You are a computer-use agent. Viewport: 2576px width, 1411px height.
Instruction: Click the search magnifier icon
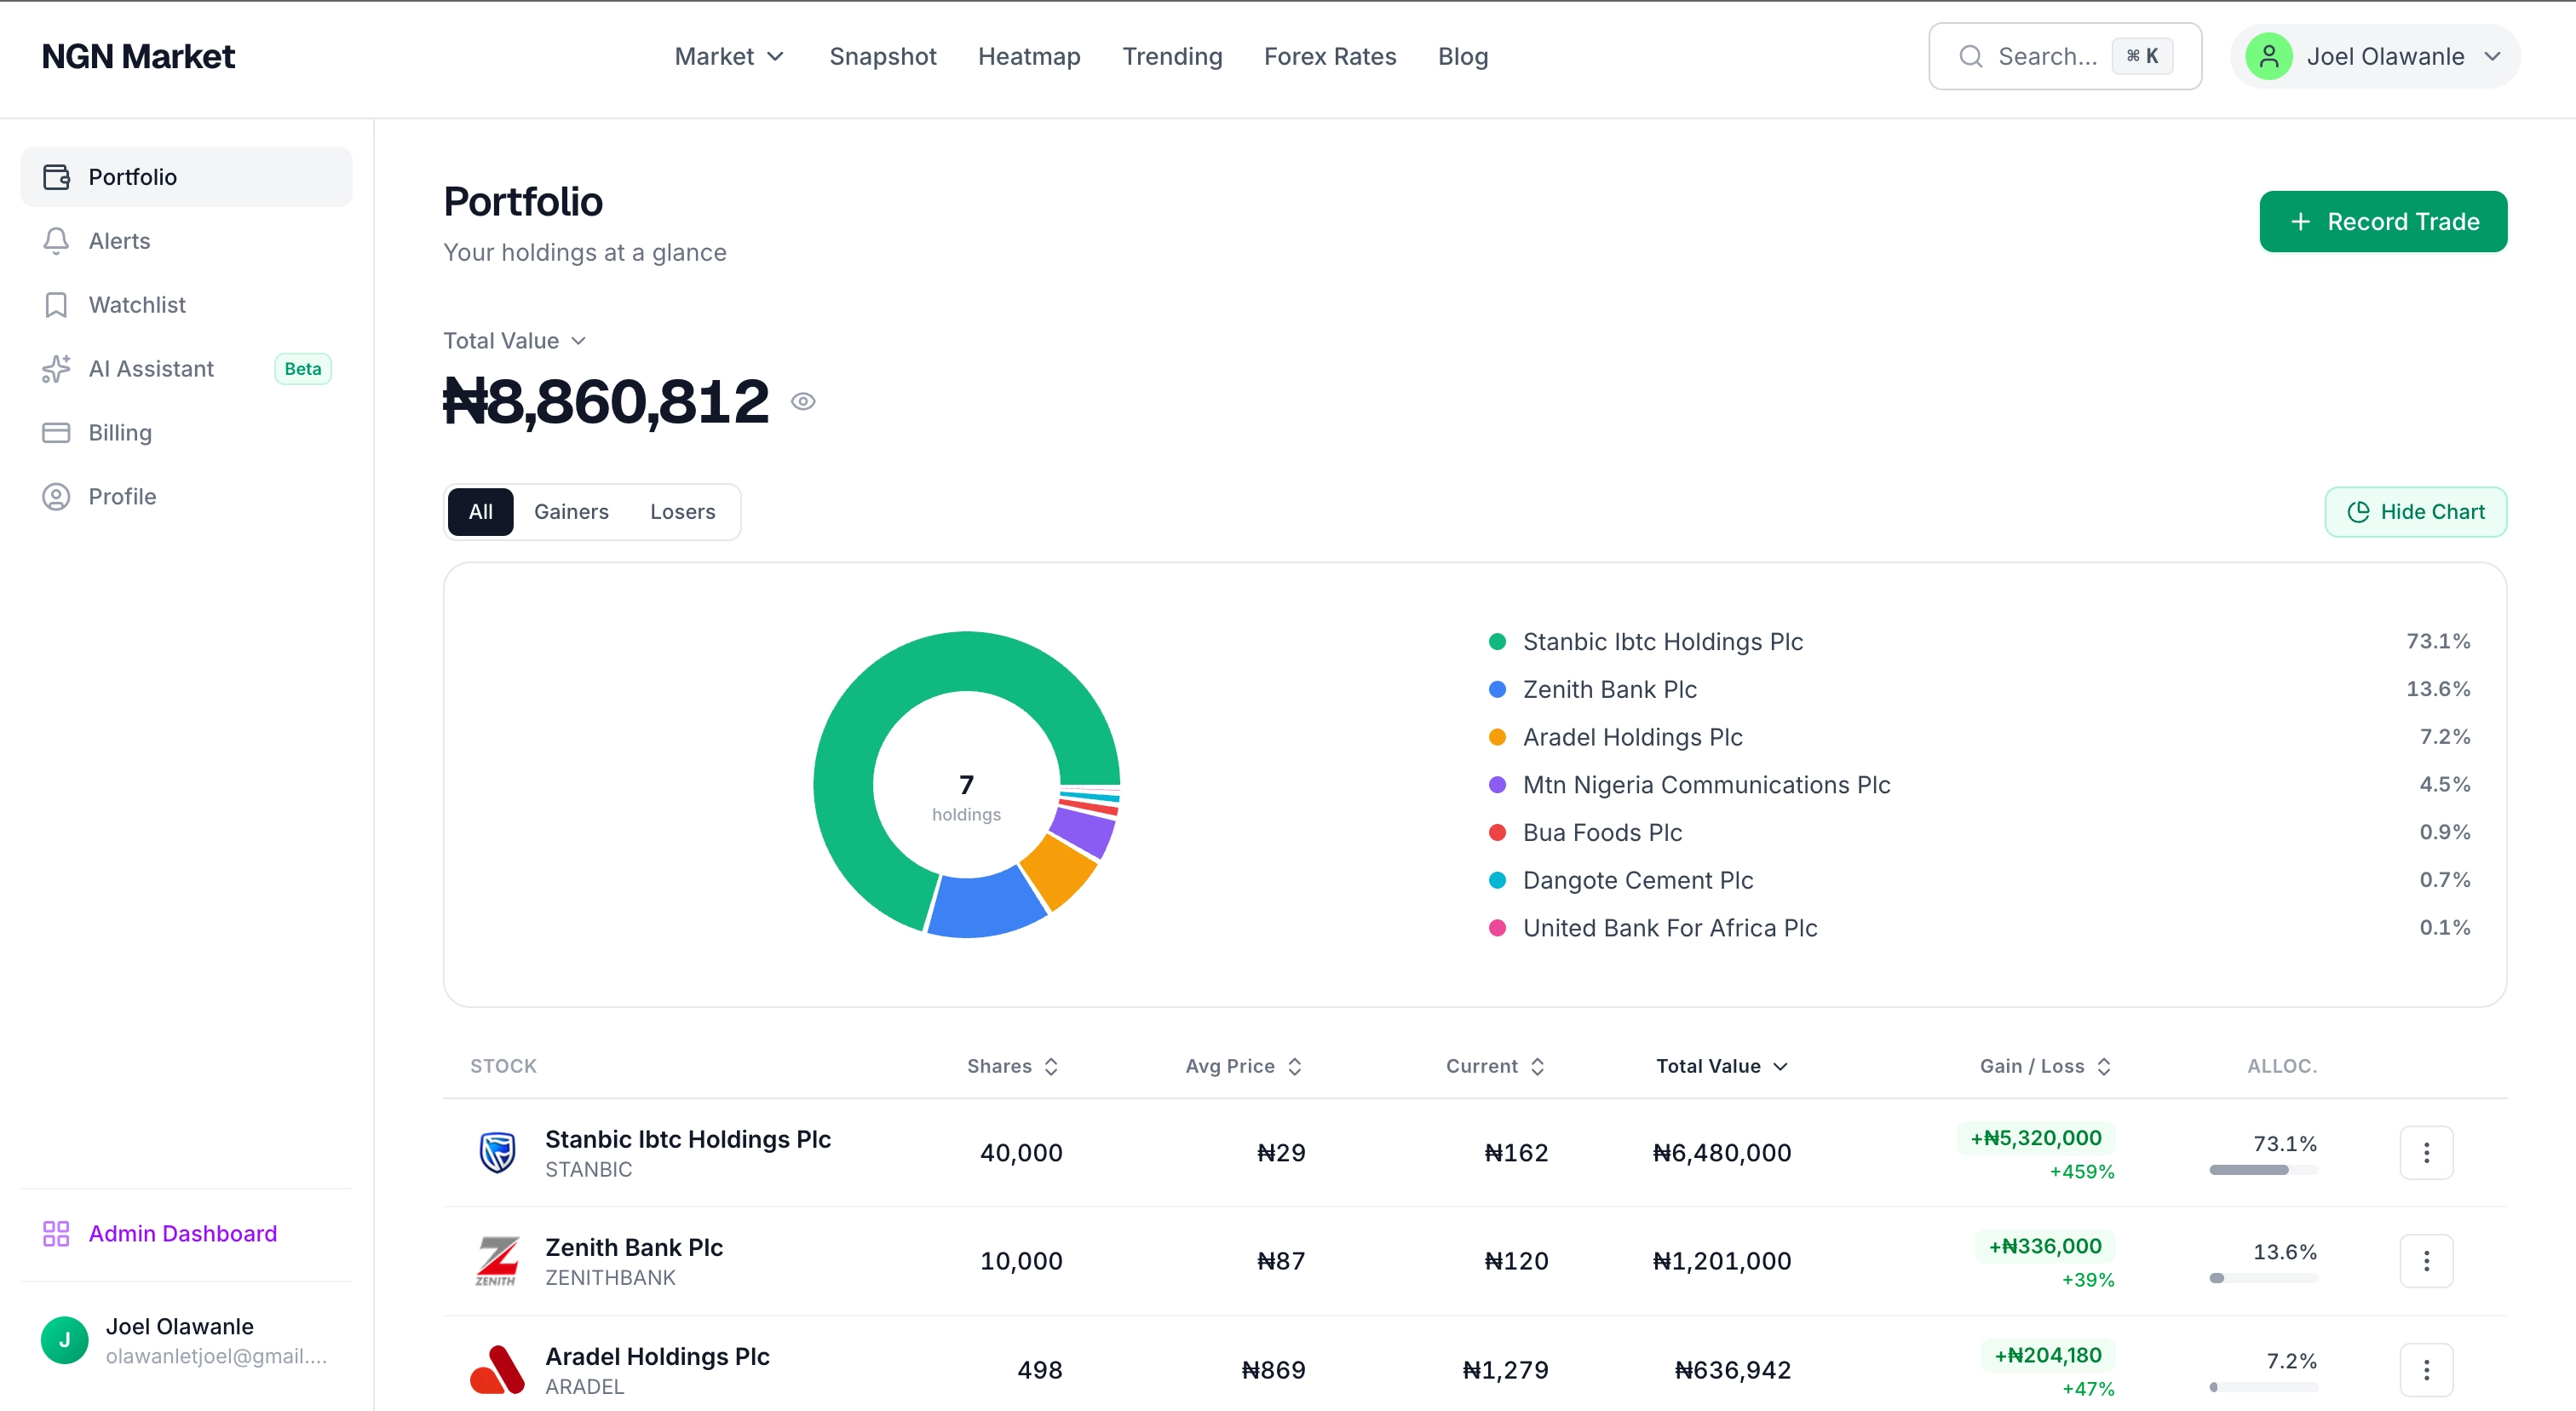tap(1970, 56)
